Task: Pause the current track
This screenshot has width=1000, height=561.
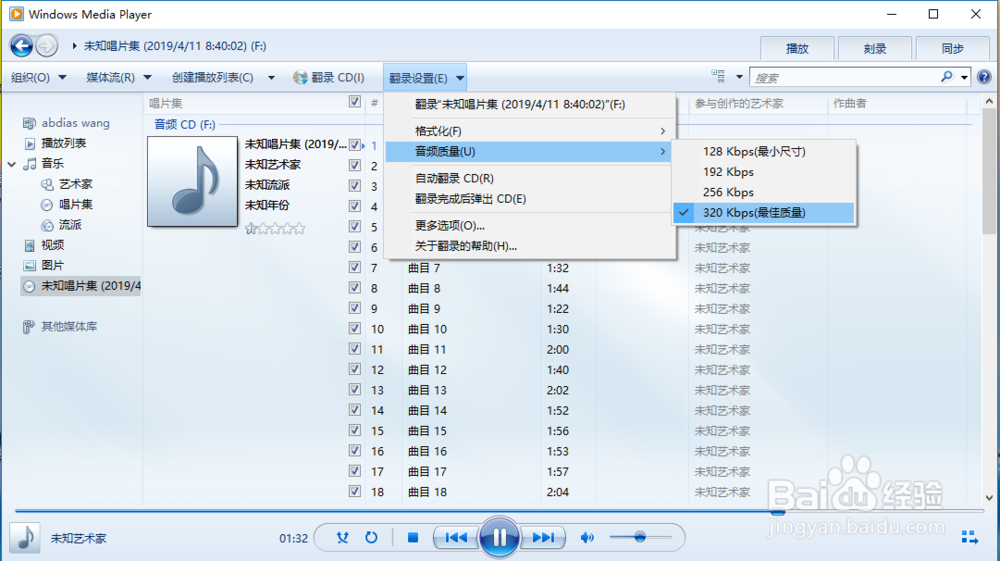Action: click(499, 537)
